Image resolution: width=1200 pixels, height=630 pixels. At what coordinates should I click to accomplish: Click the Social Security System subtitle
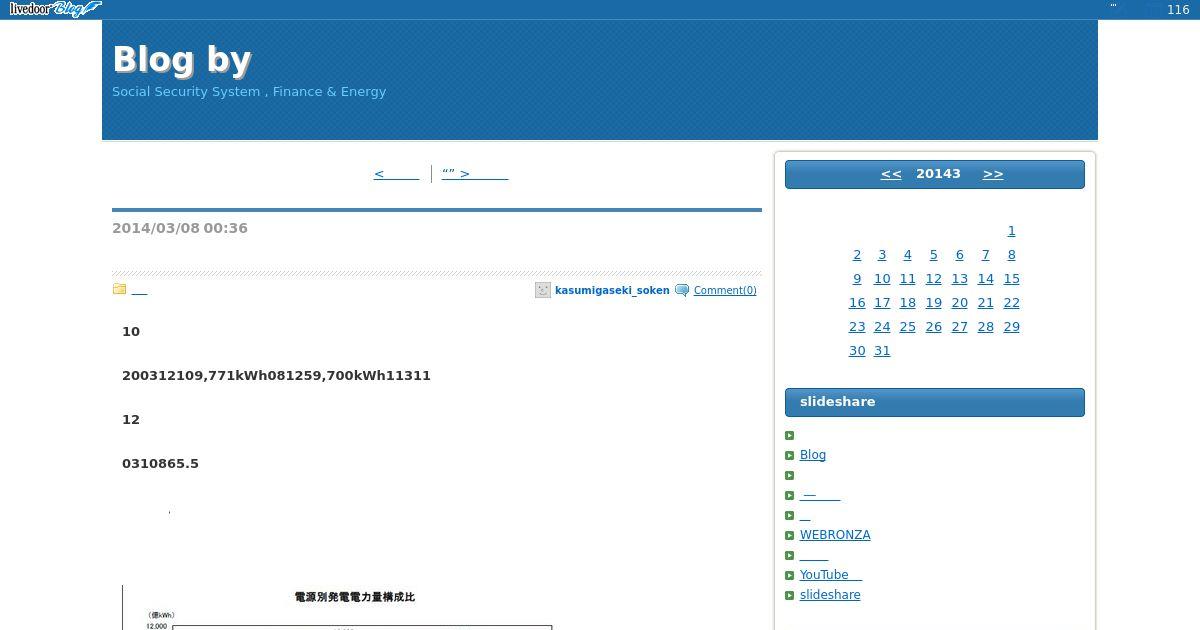coord(249,92)
